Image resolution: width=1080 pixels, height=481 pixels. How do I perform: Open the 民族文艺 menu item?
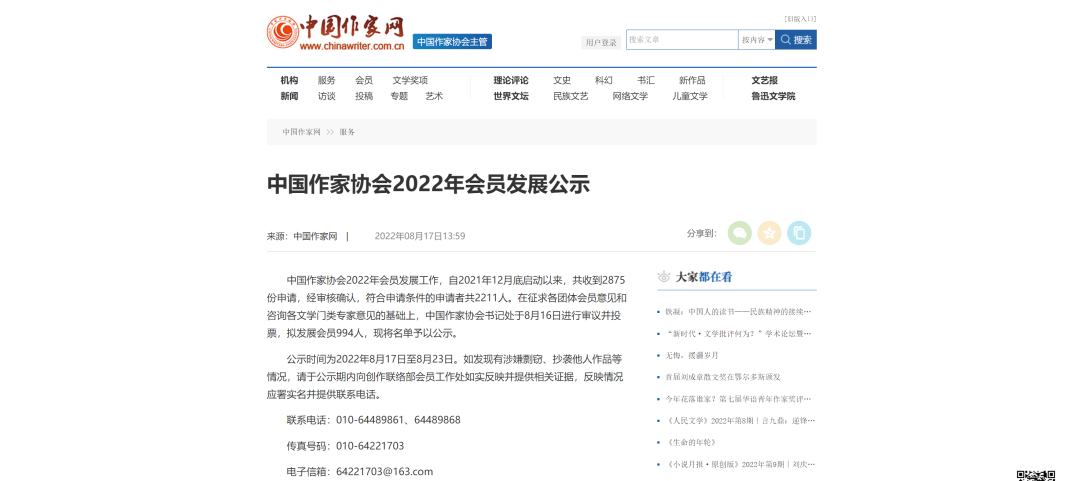coord(571,96)
